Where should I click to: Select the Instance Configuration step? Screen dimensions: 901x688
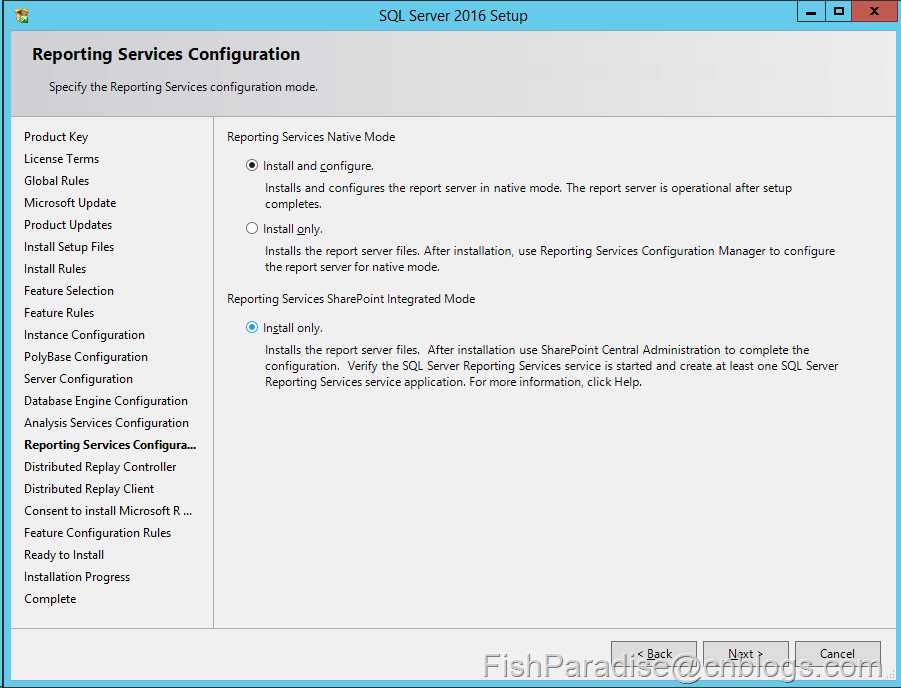(x=84, y=335)
